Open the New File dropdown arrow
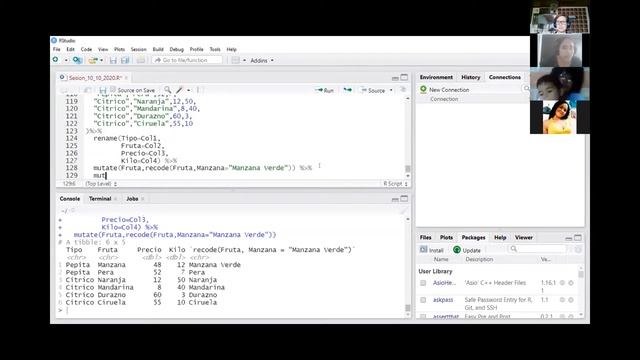 click(x=66, y=60)
